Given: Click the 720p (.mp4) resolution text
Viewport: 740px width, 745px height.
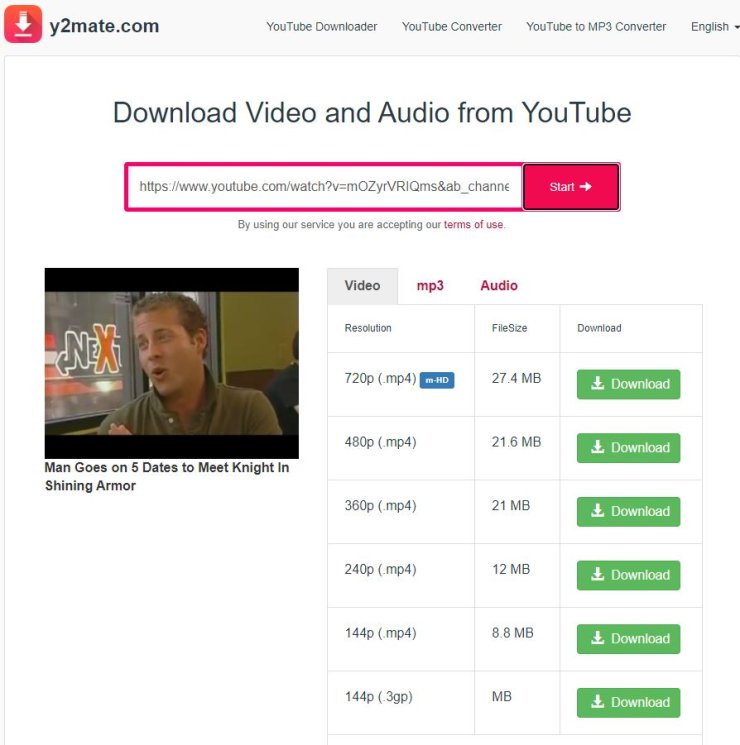Looking at the screenshot, I should pyautogui.click(x=380, y=379).
